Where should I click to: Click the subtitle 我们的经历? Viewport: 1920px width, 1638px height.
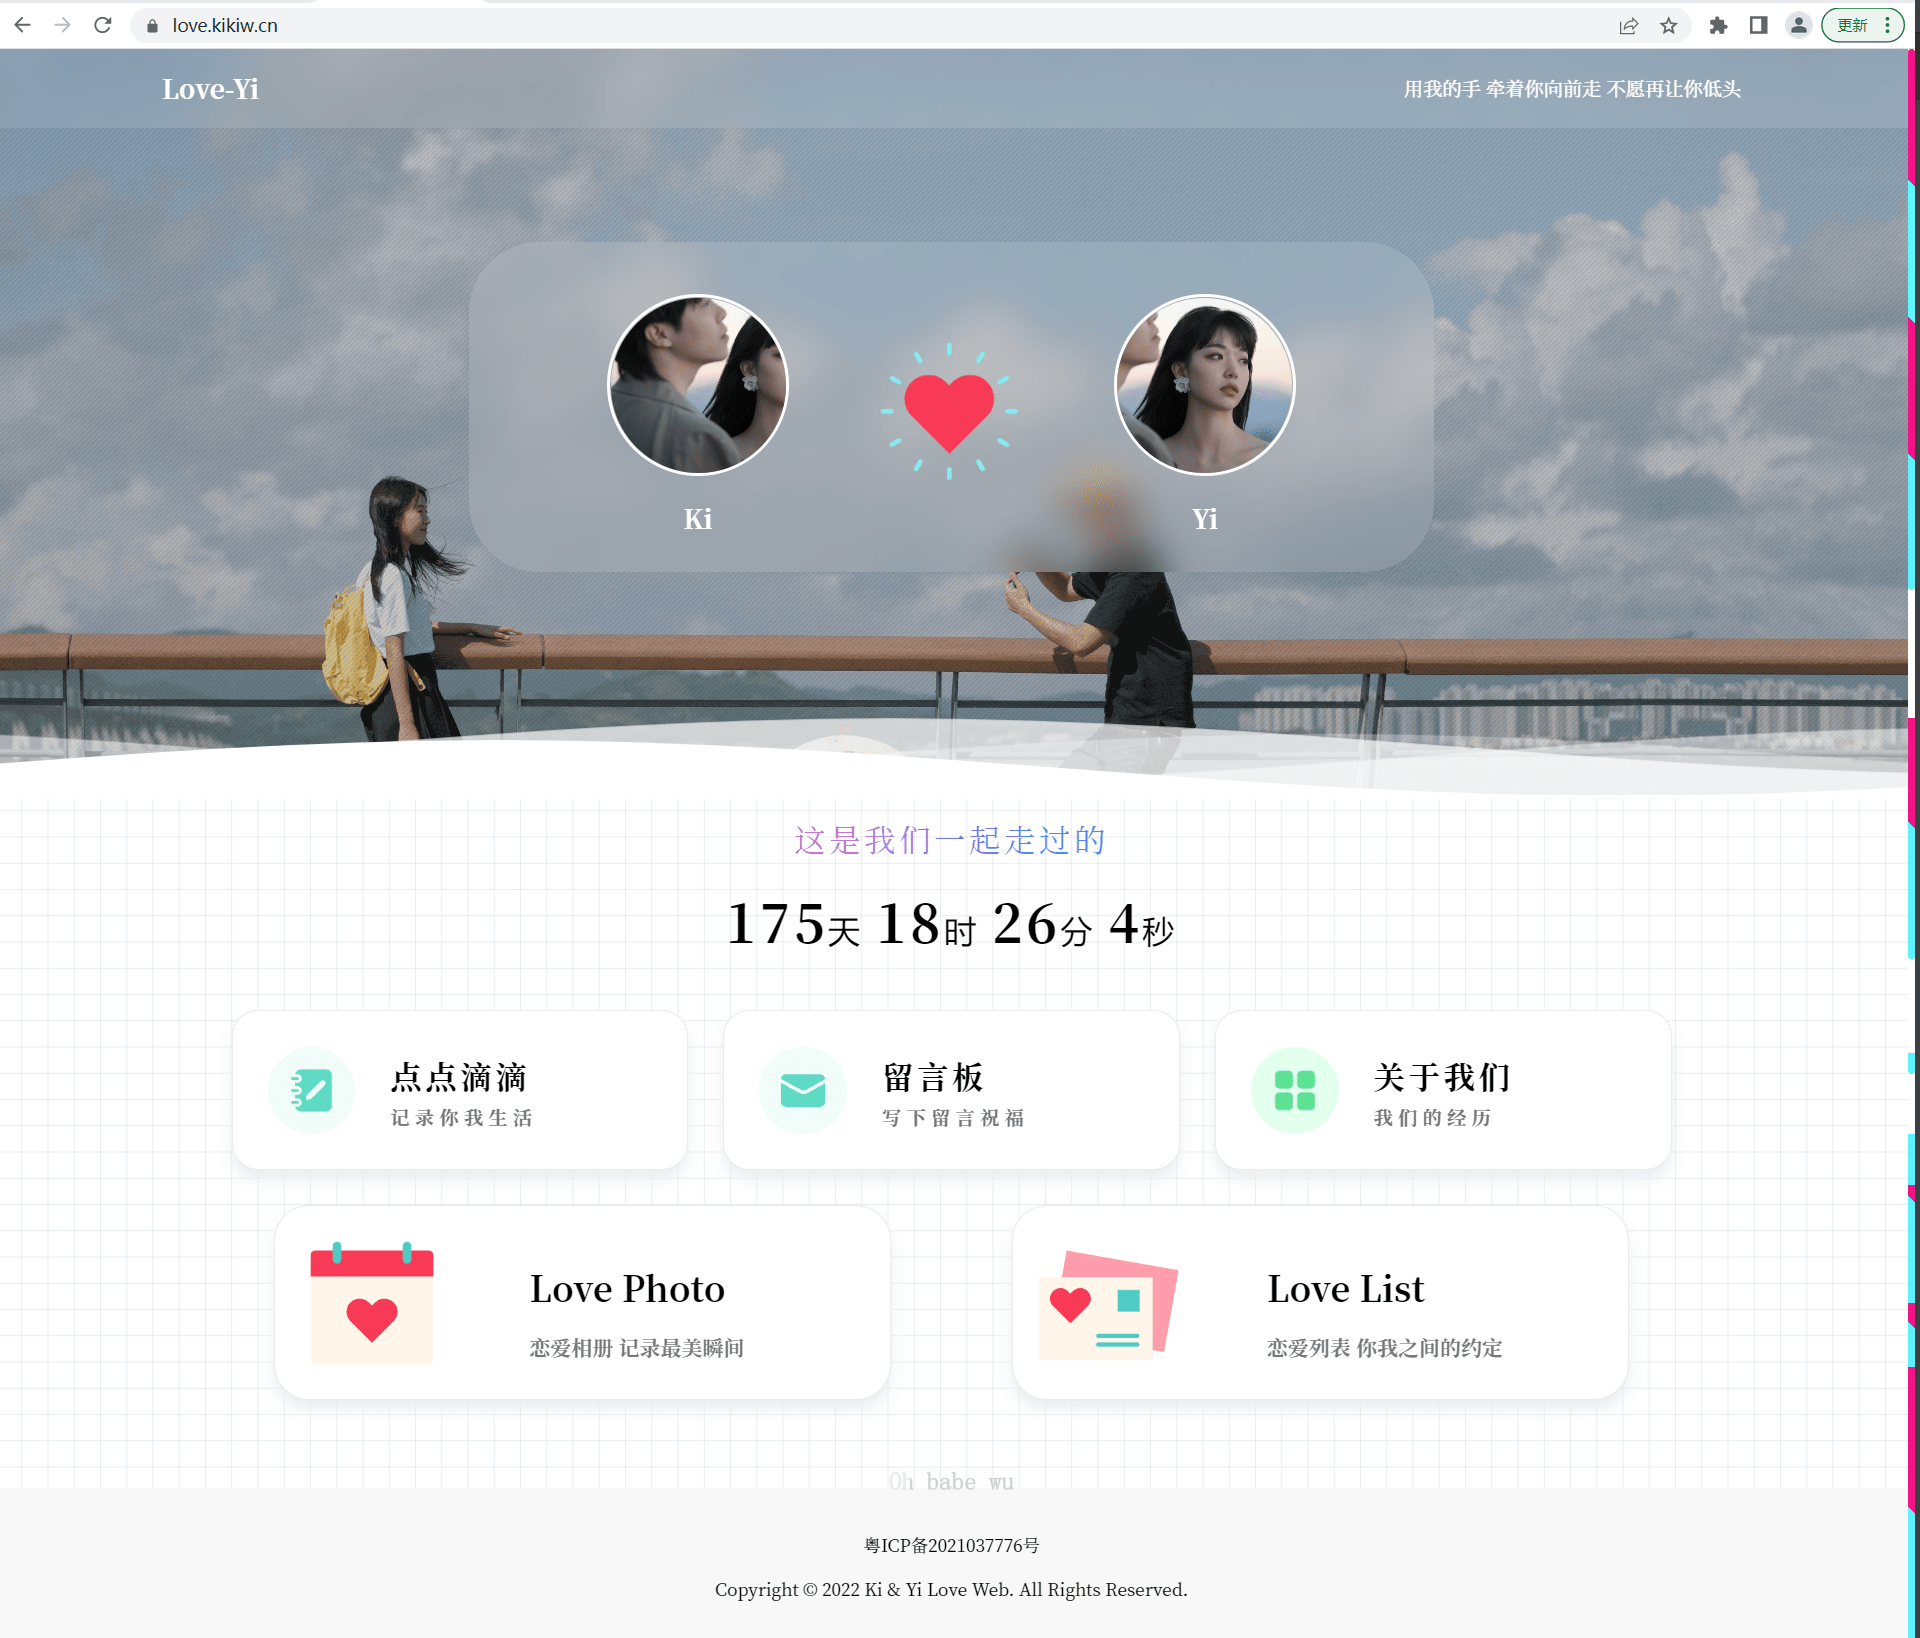tap(1432, 1118)
